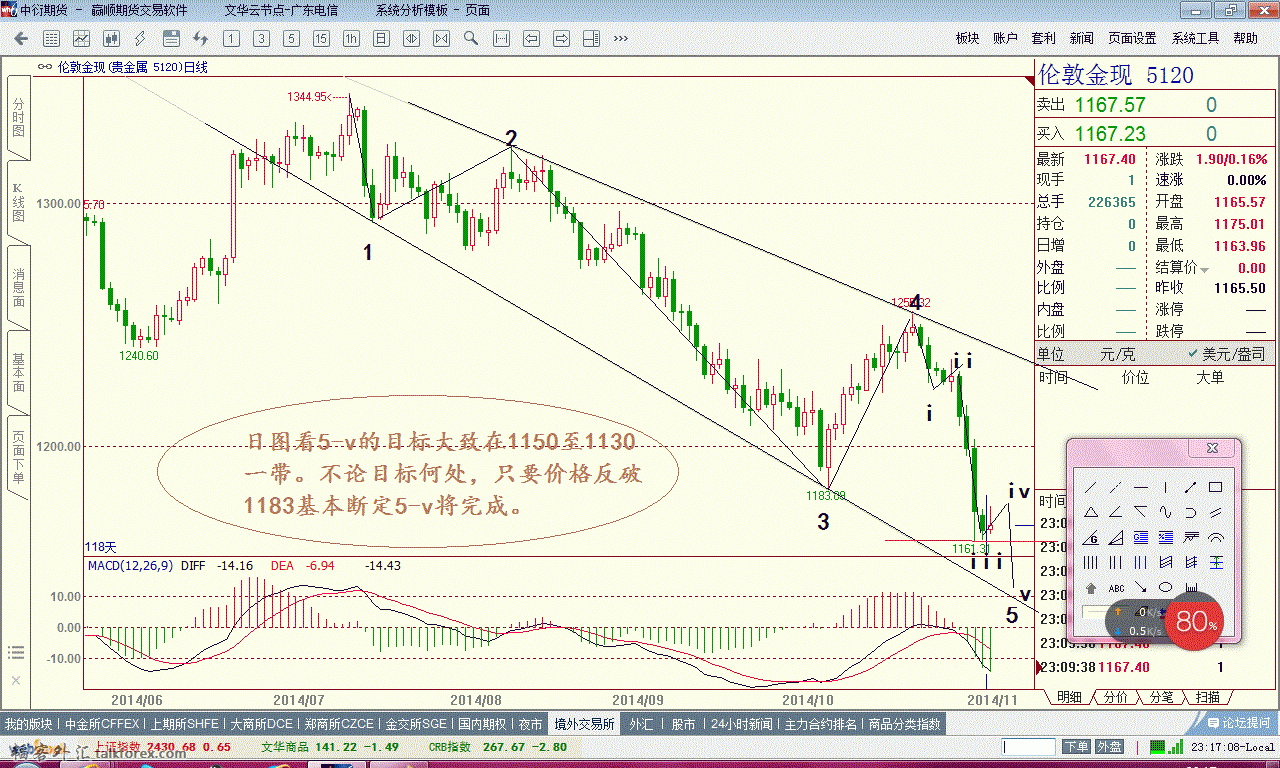Open the 套利 menu
Image resolution: width=1280 pixels, height=768 pixels.
pos(1042,38)
